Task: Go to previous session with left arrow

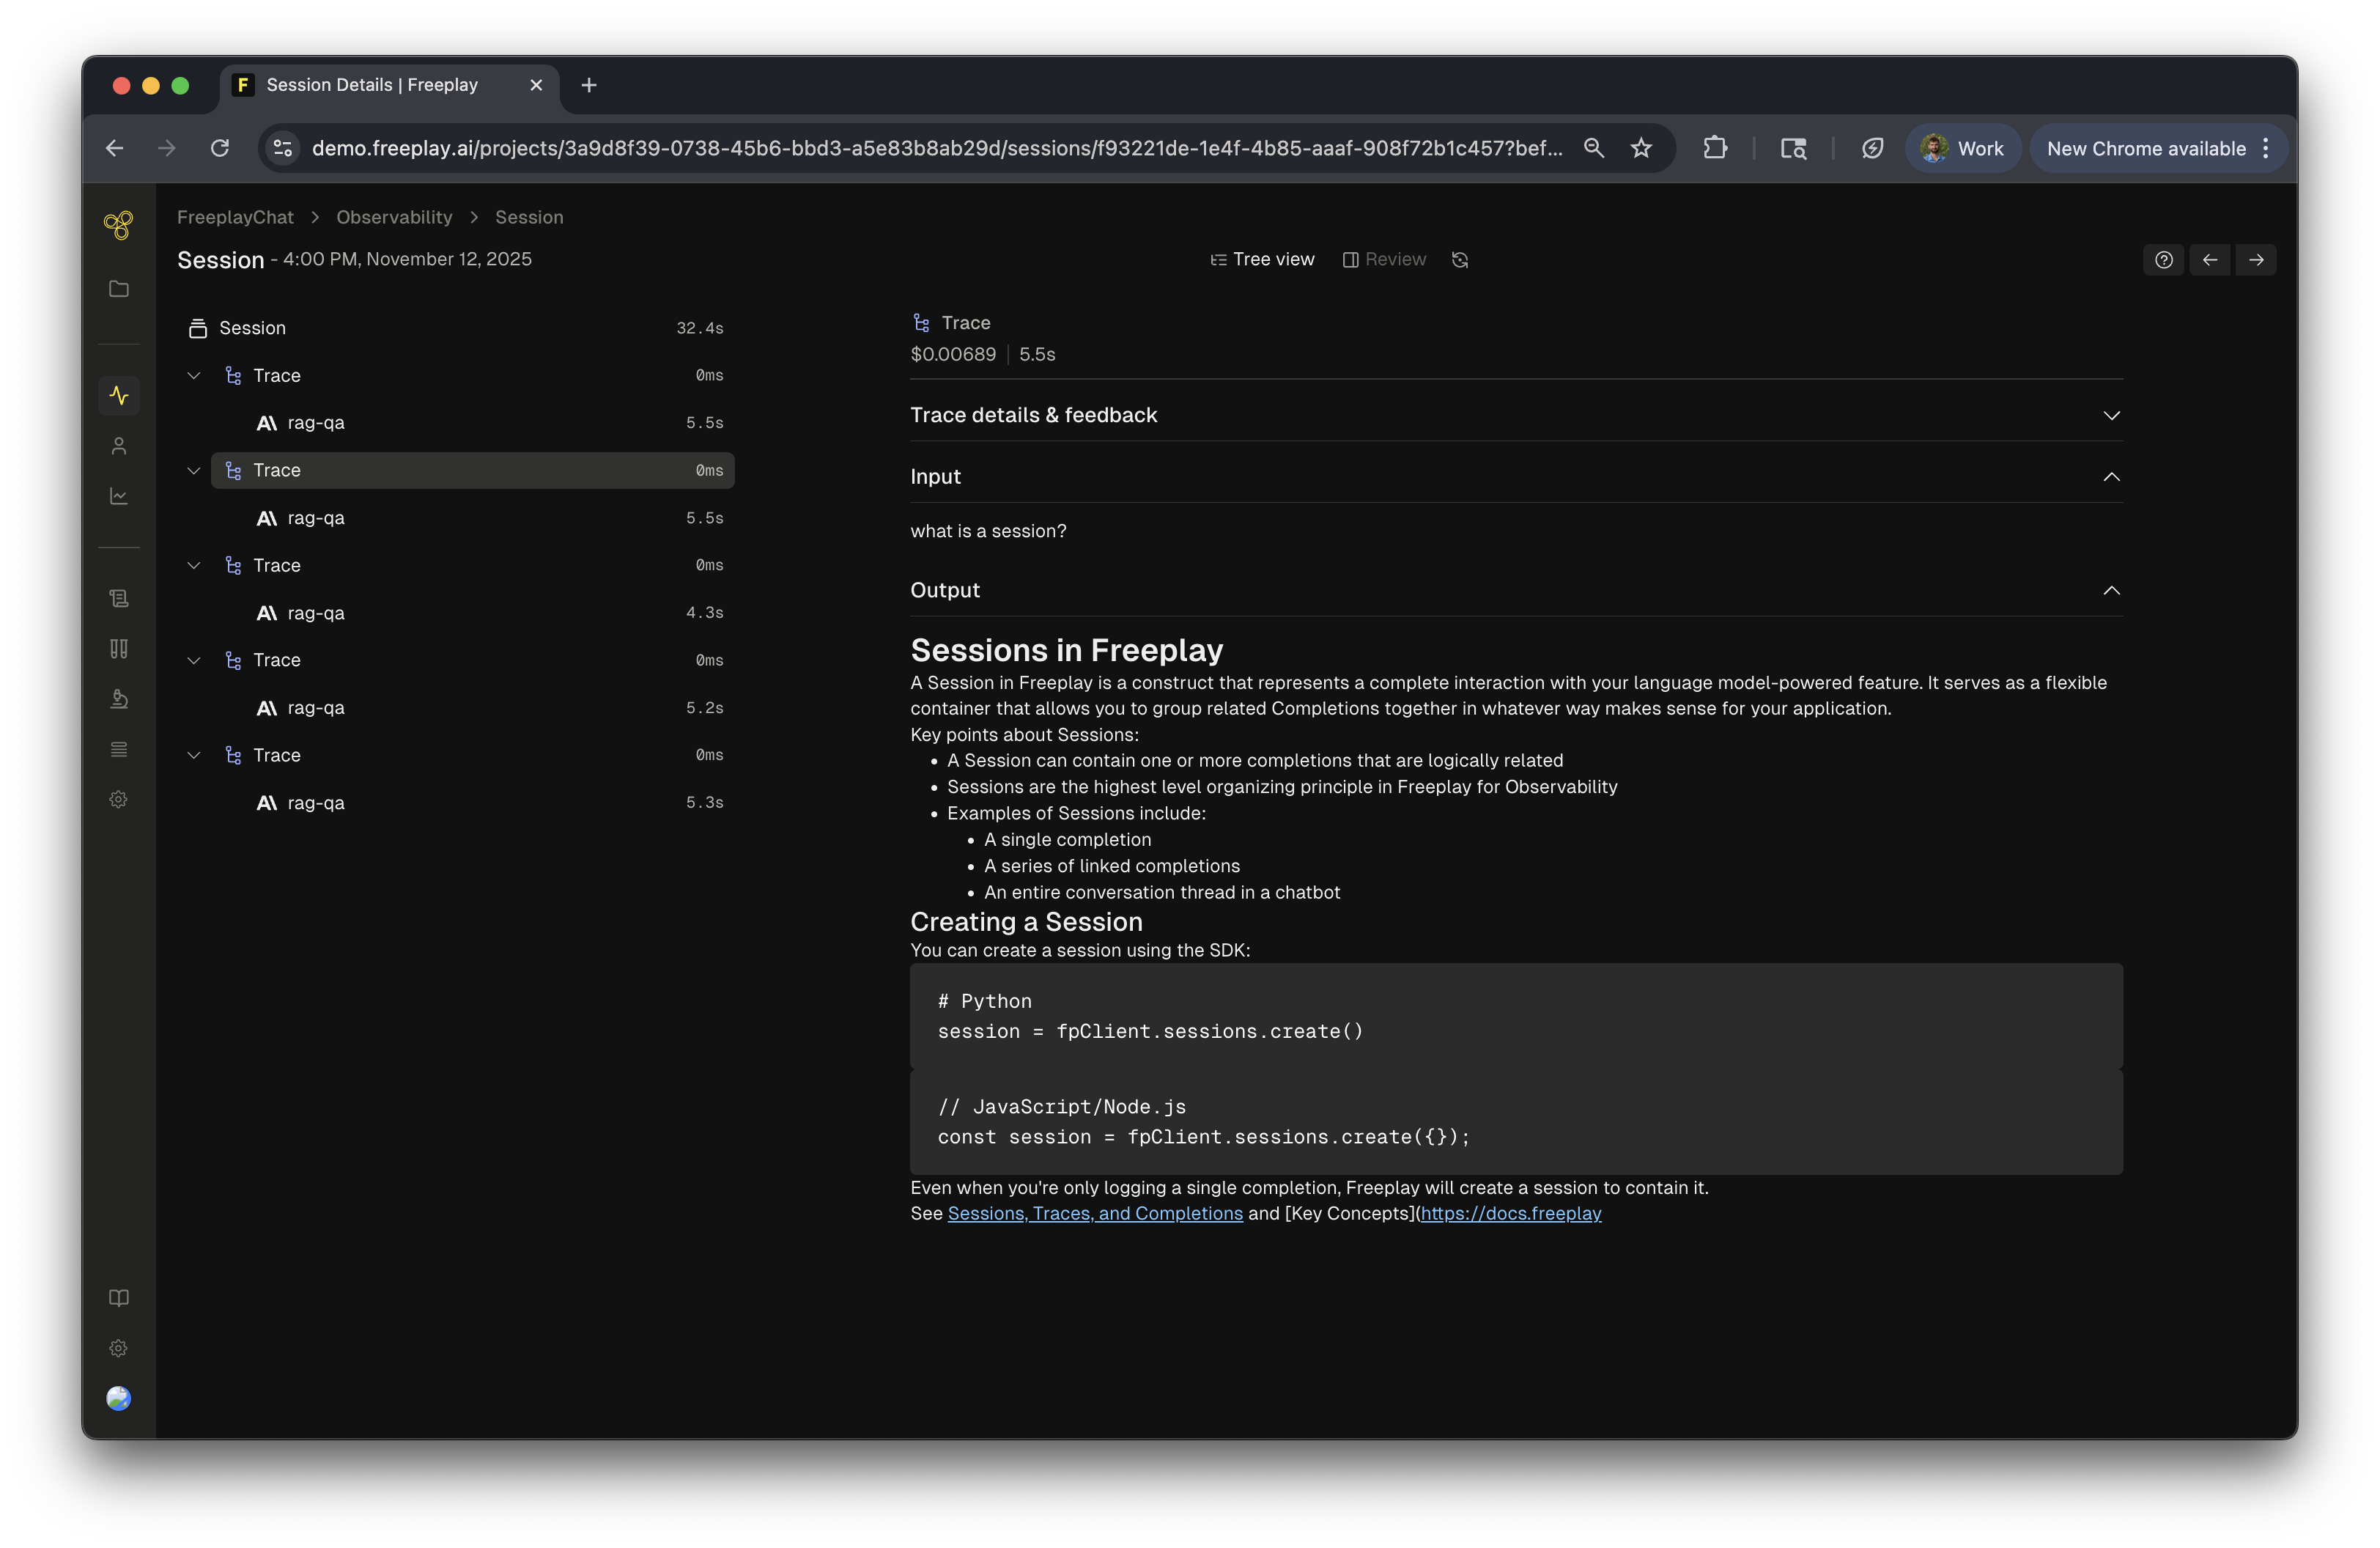Action: coord(2210,260)
